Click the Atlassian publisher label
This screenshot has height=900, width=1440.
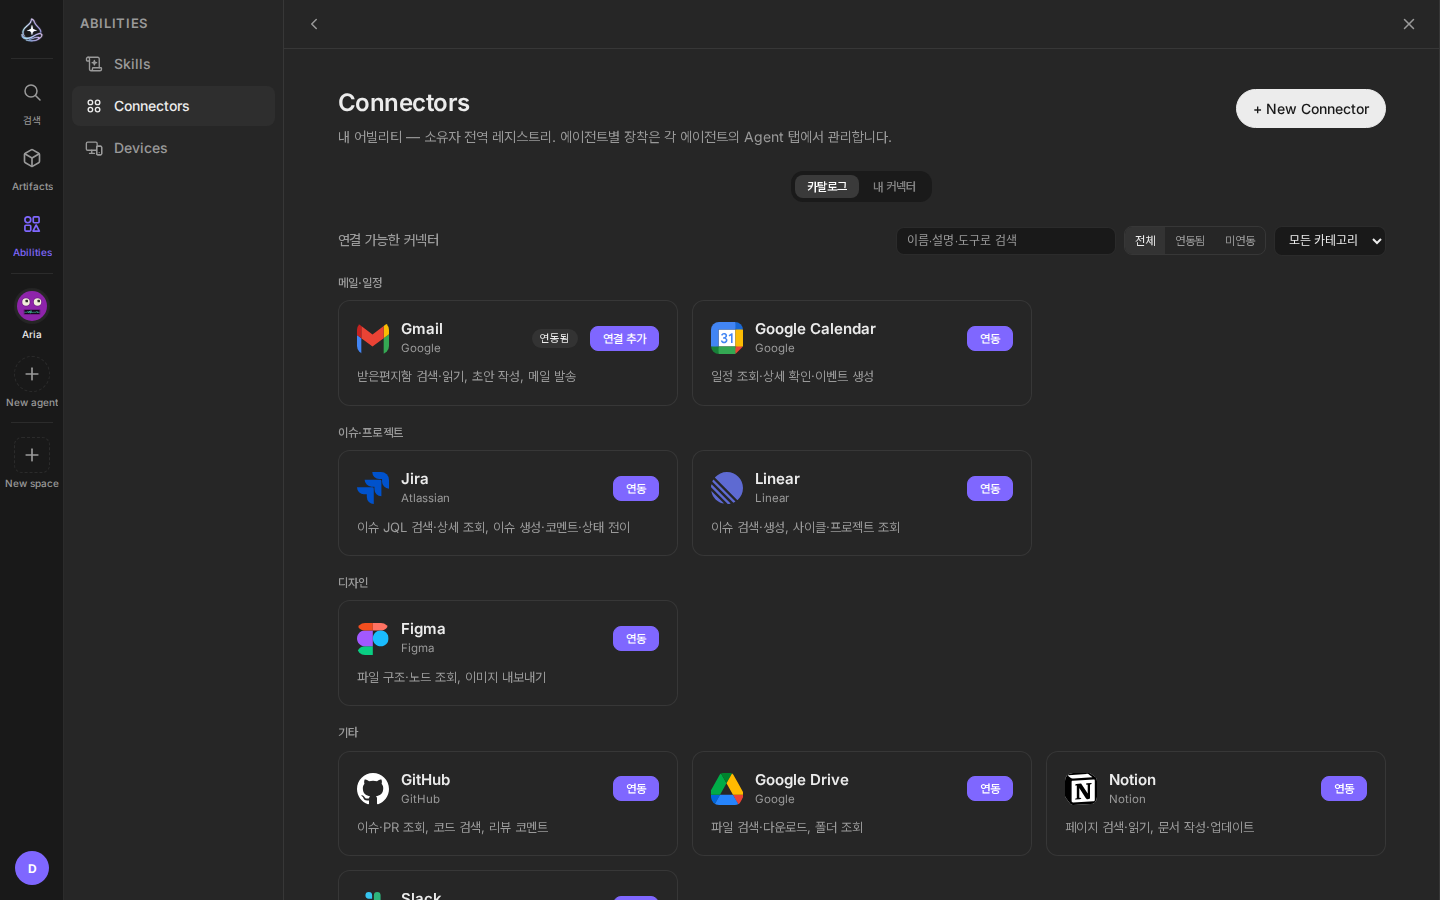425,498
